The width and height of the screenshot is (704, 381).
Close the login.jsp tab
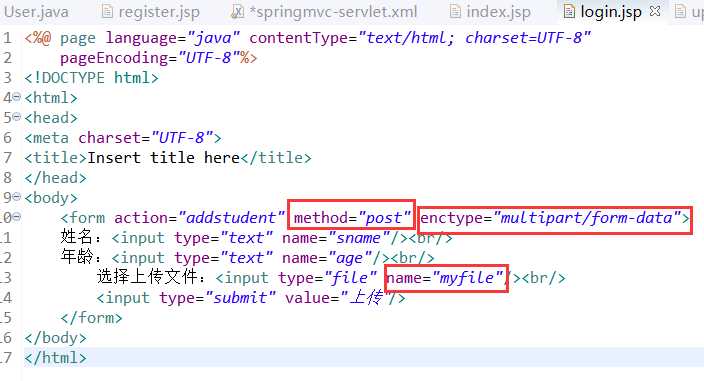[x=655, y=11]
